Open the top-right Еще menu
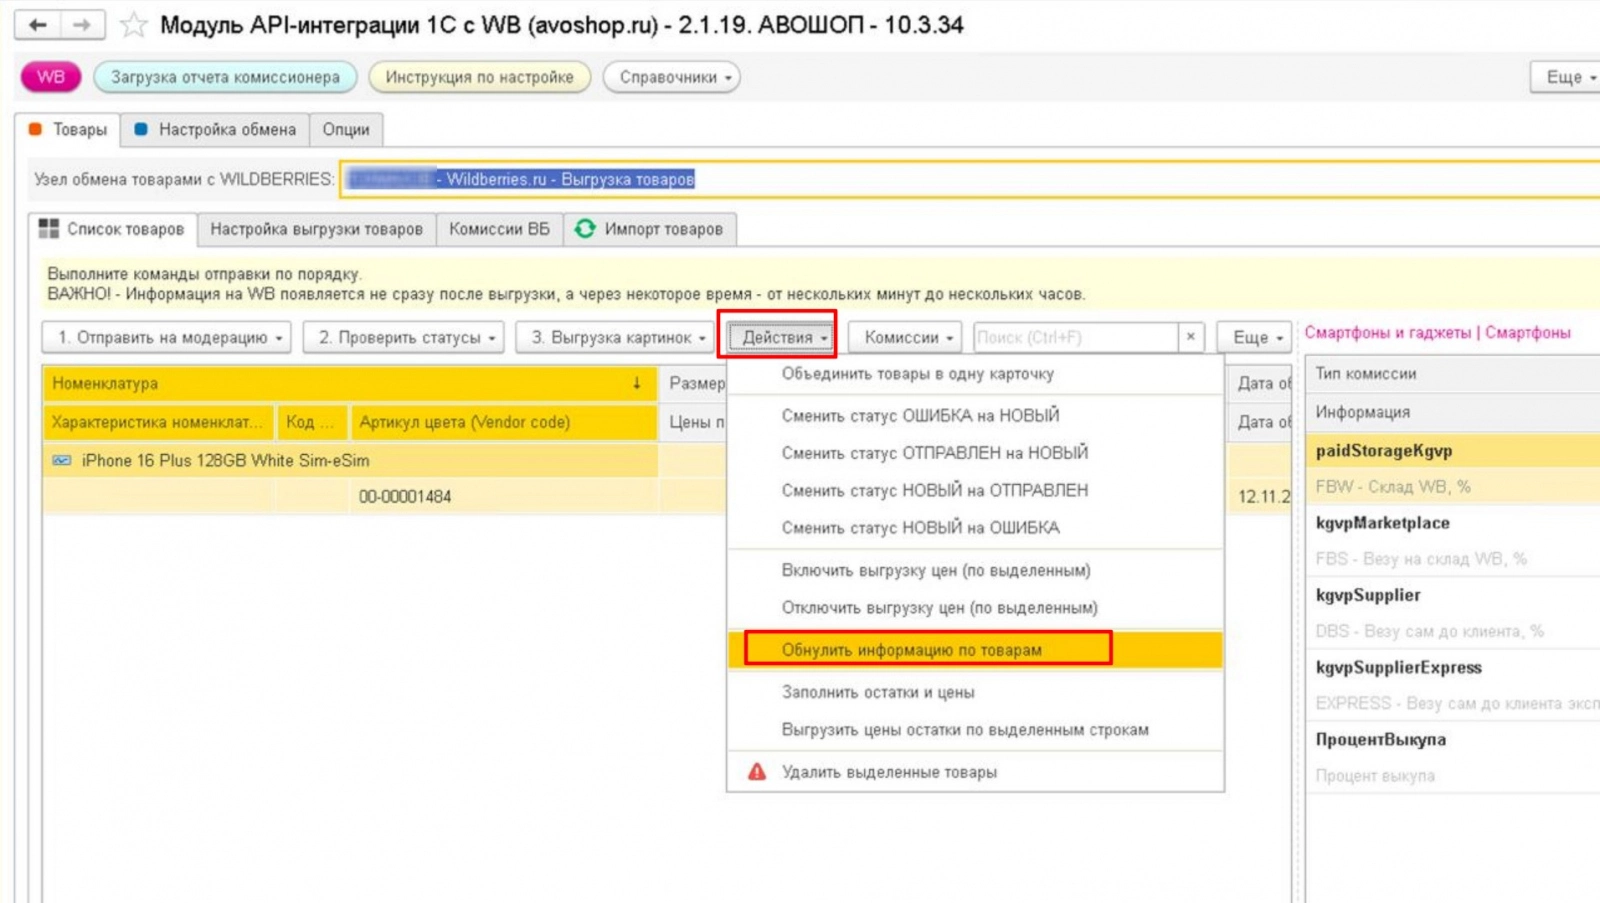 1566,77
